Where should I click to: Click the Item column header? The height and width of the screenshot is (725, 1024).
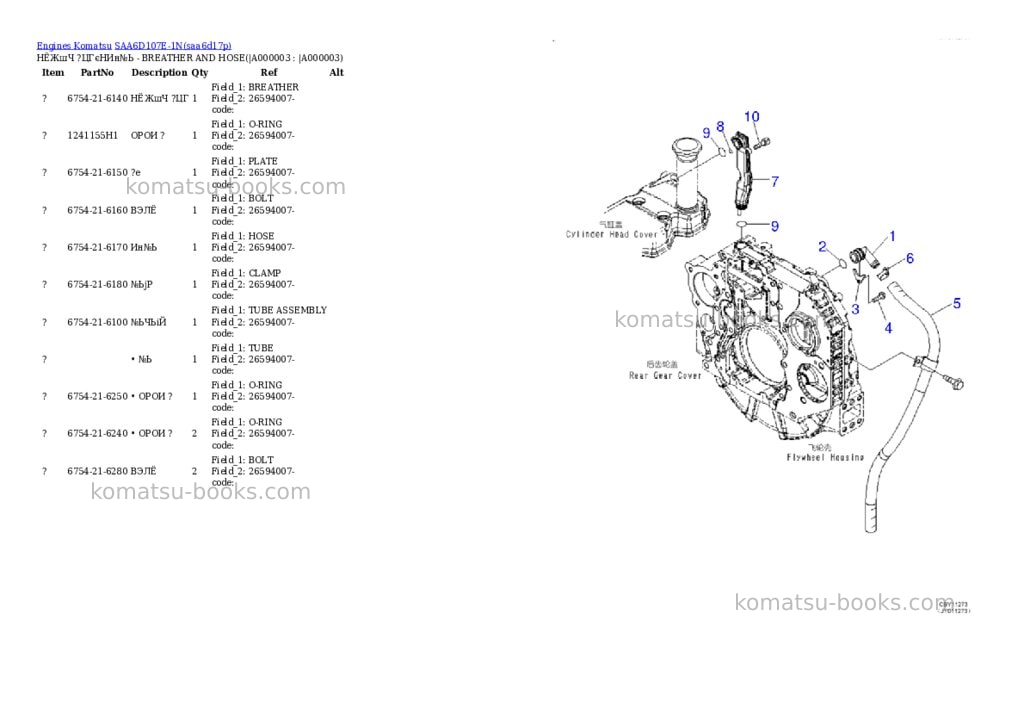pyautogui.click(x=53, y=72)
